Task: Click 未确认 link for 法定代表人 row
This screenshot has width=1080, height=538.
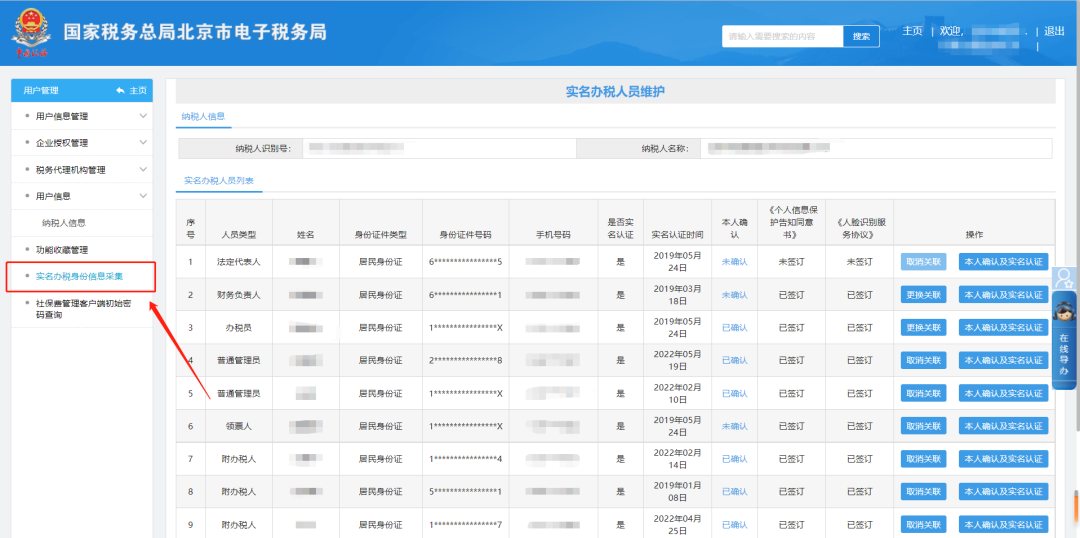Action: (734, 262)
